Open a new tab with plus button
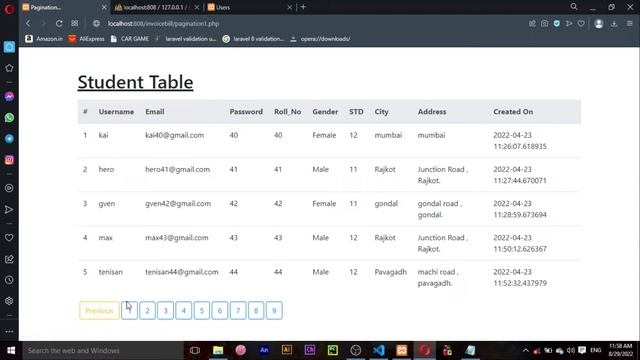640x360 pixels. click(x=303, y=7)
